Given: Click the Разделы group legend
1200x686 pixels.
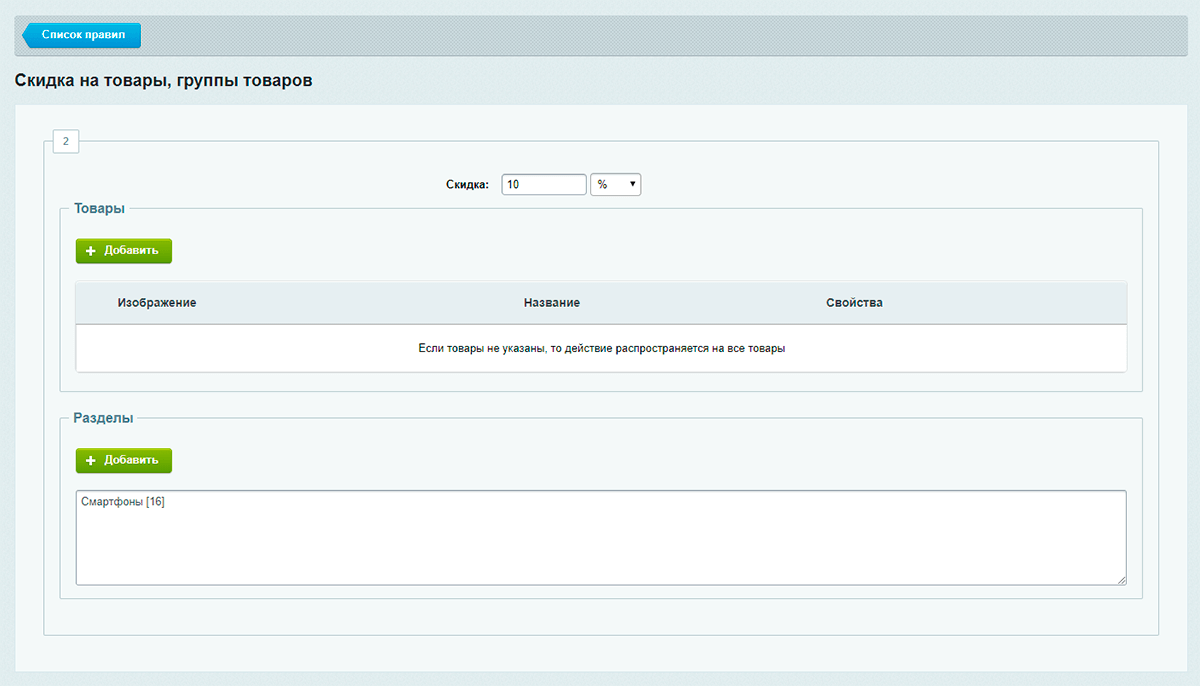Looking at the screenshot, I should point(103,418).
